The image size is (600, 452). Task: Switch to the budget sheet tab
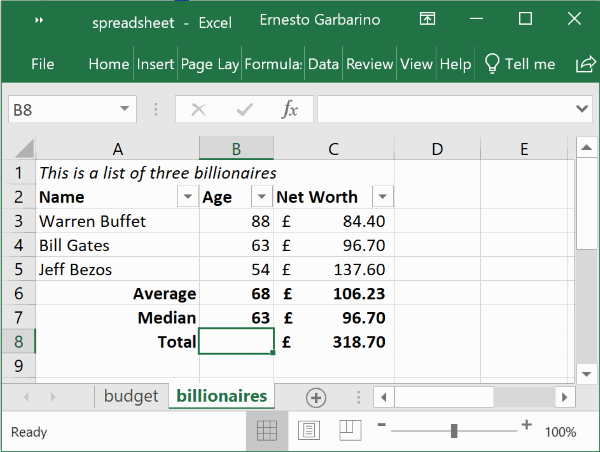[x=131, y=396]
